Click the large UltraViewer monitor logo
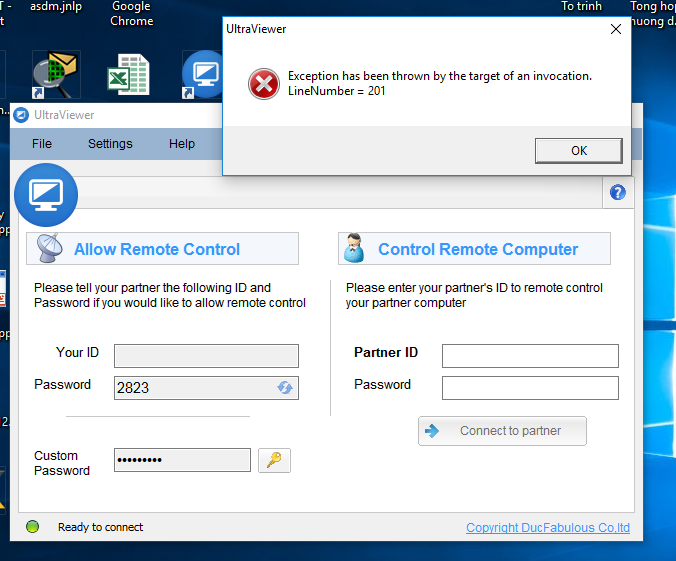Screen dimensions: 676x561 46,195
